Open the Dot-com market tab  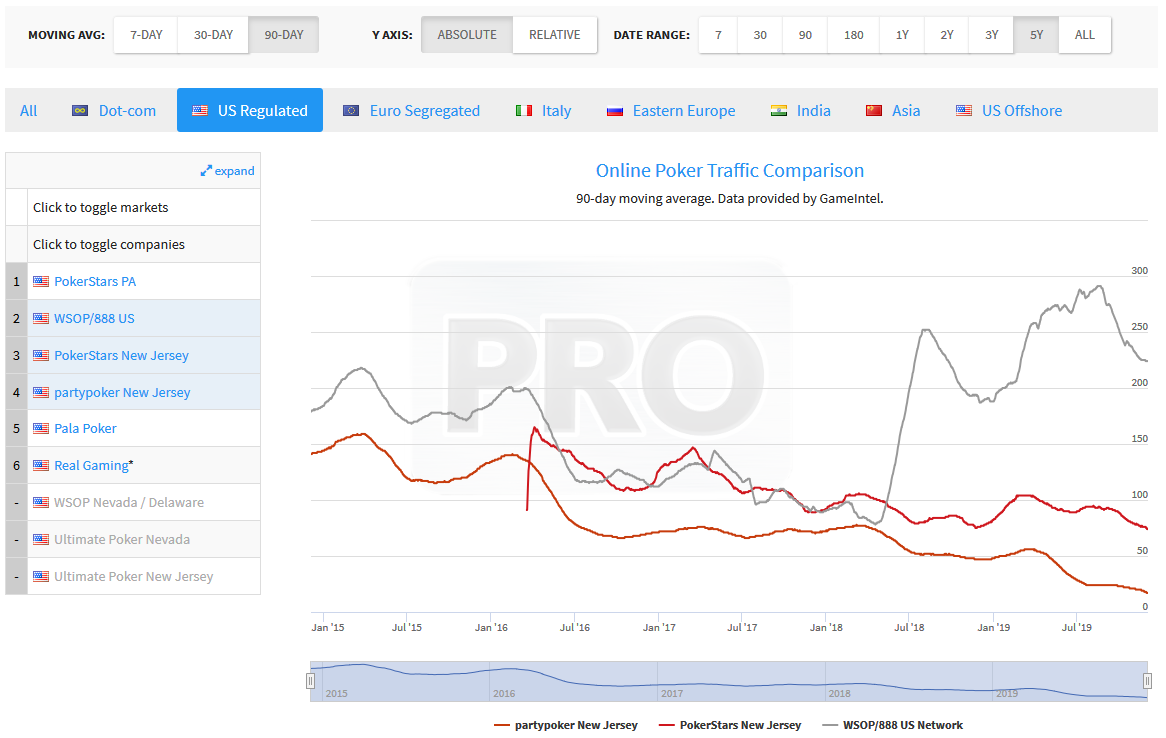click(x=114, y=110)
